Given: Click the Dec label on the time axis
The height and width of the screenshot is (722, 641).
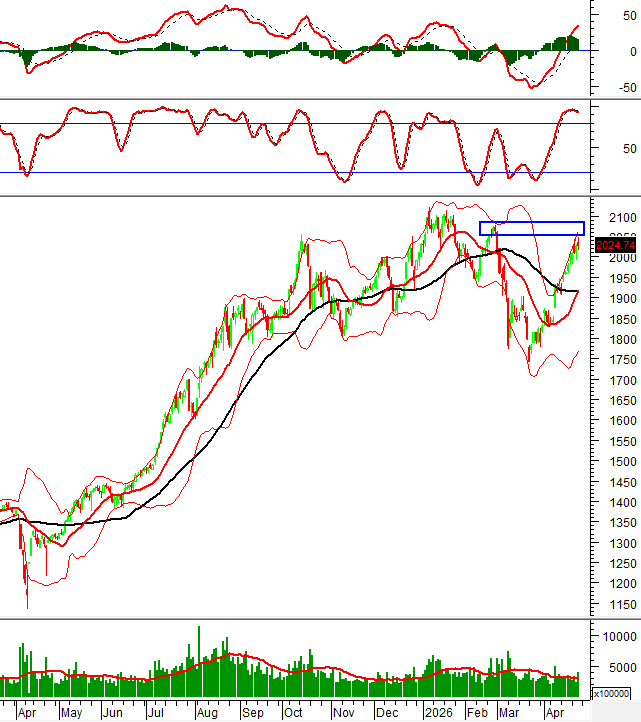Looking at the screenshot, I should tap(385, 714).
